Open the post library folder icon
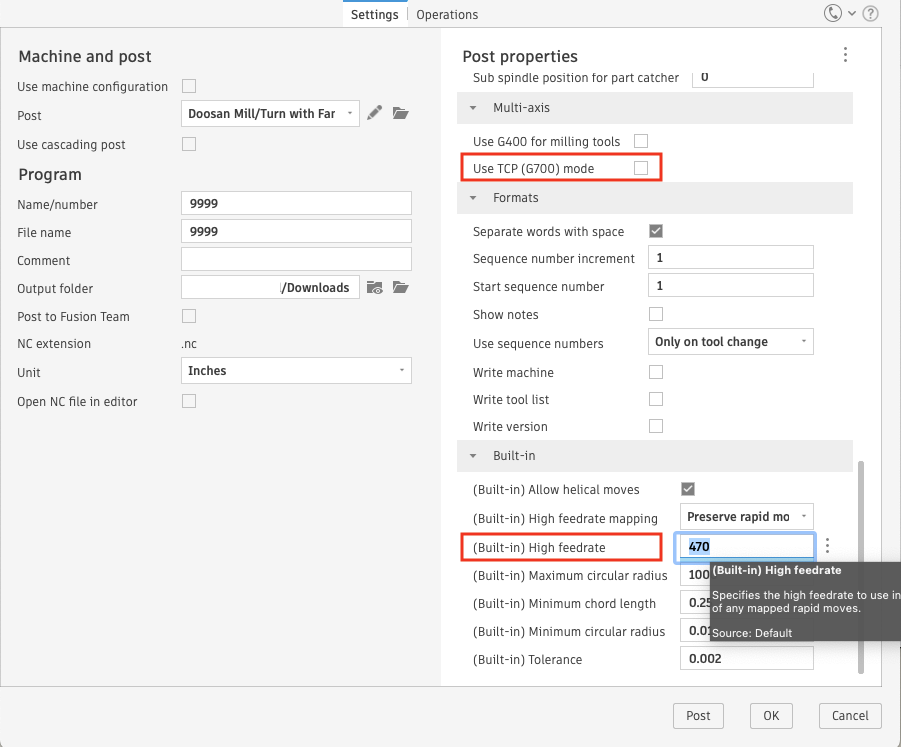Screen dimensions: 901x747 point(401,114)
